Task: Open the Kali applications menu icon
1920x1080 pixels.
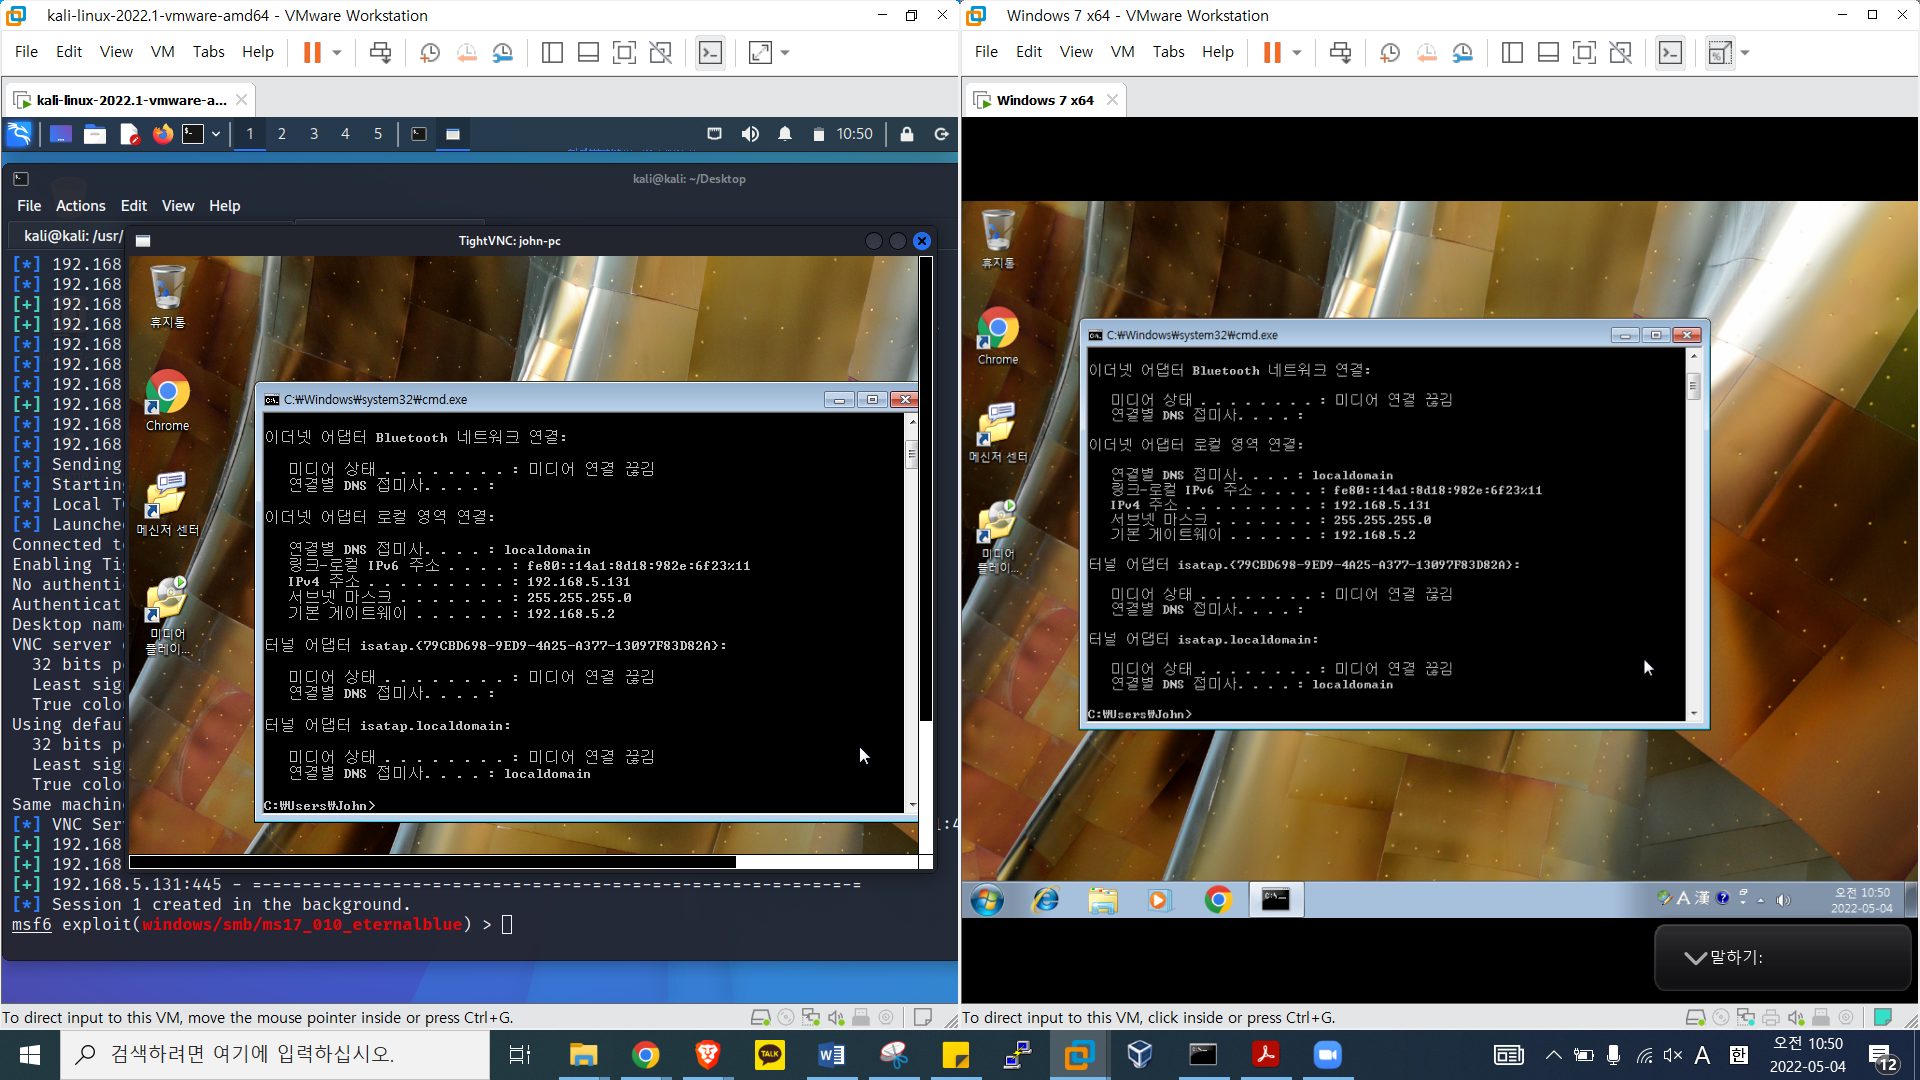Action: click(19, 134)
